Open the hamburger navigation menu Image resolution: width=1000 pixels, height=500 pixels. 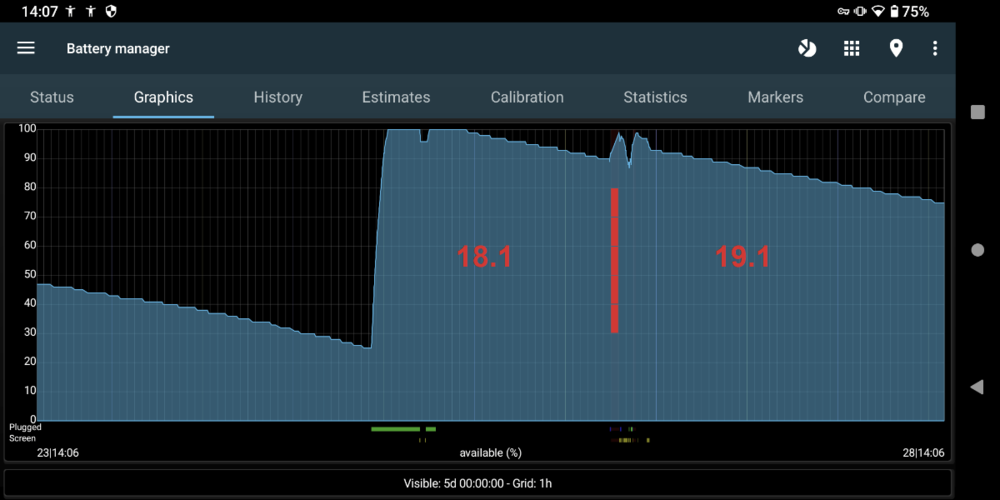pos(26,48)
